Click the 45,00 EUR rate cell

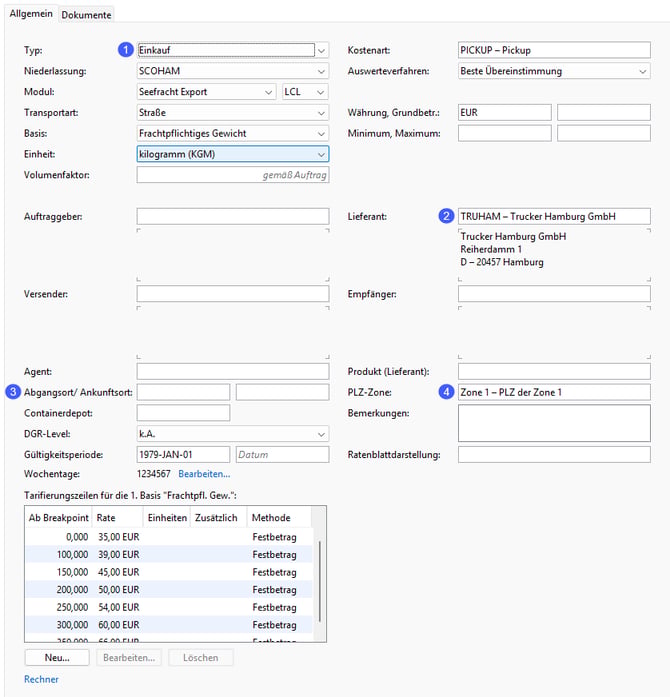pos(118,573)
